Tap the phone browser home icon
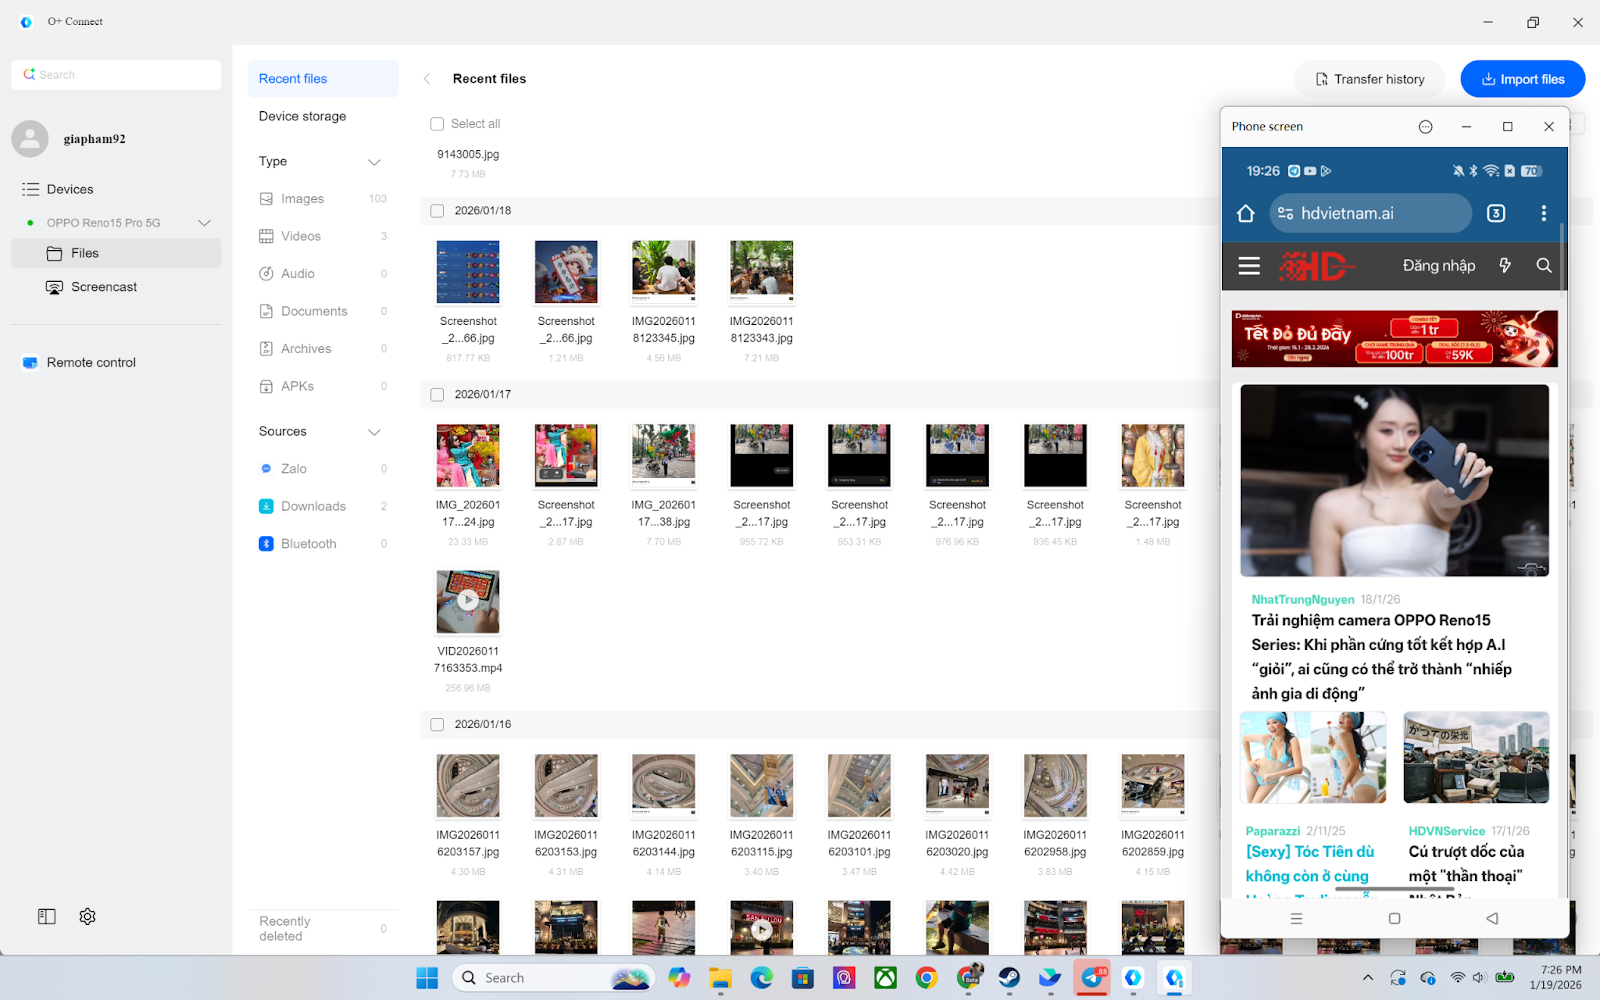 coord(1245,213)
